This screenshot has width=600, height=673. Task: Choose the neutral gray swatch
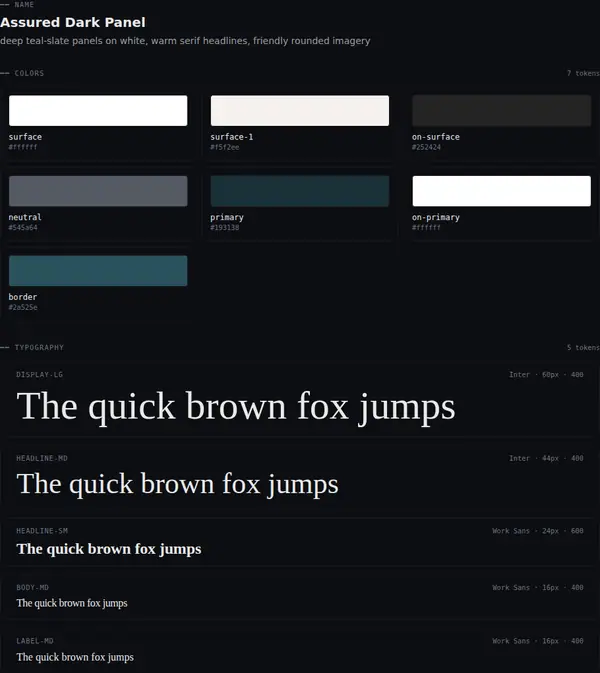[x=98, y=191]
